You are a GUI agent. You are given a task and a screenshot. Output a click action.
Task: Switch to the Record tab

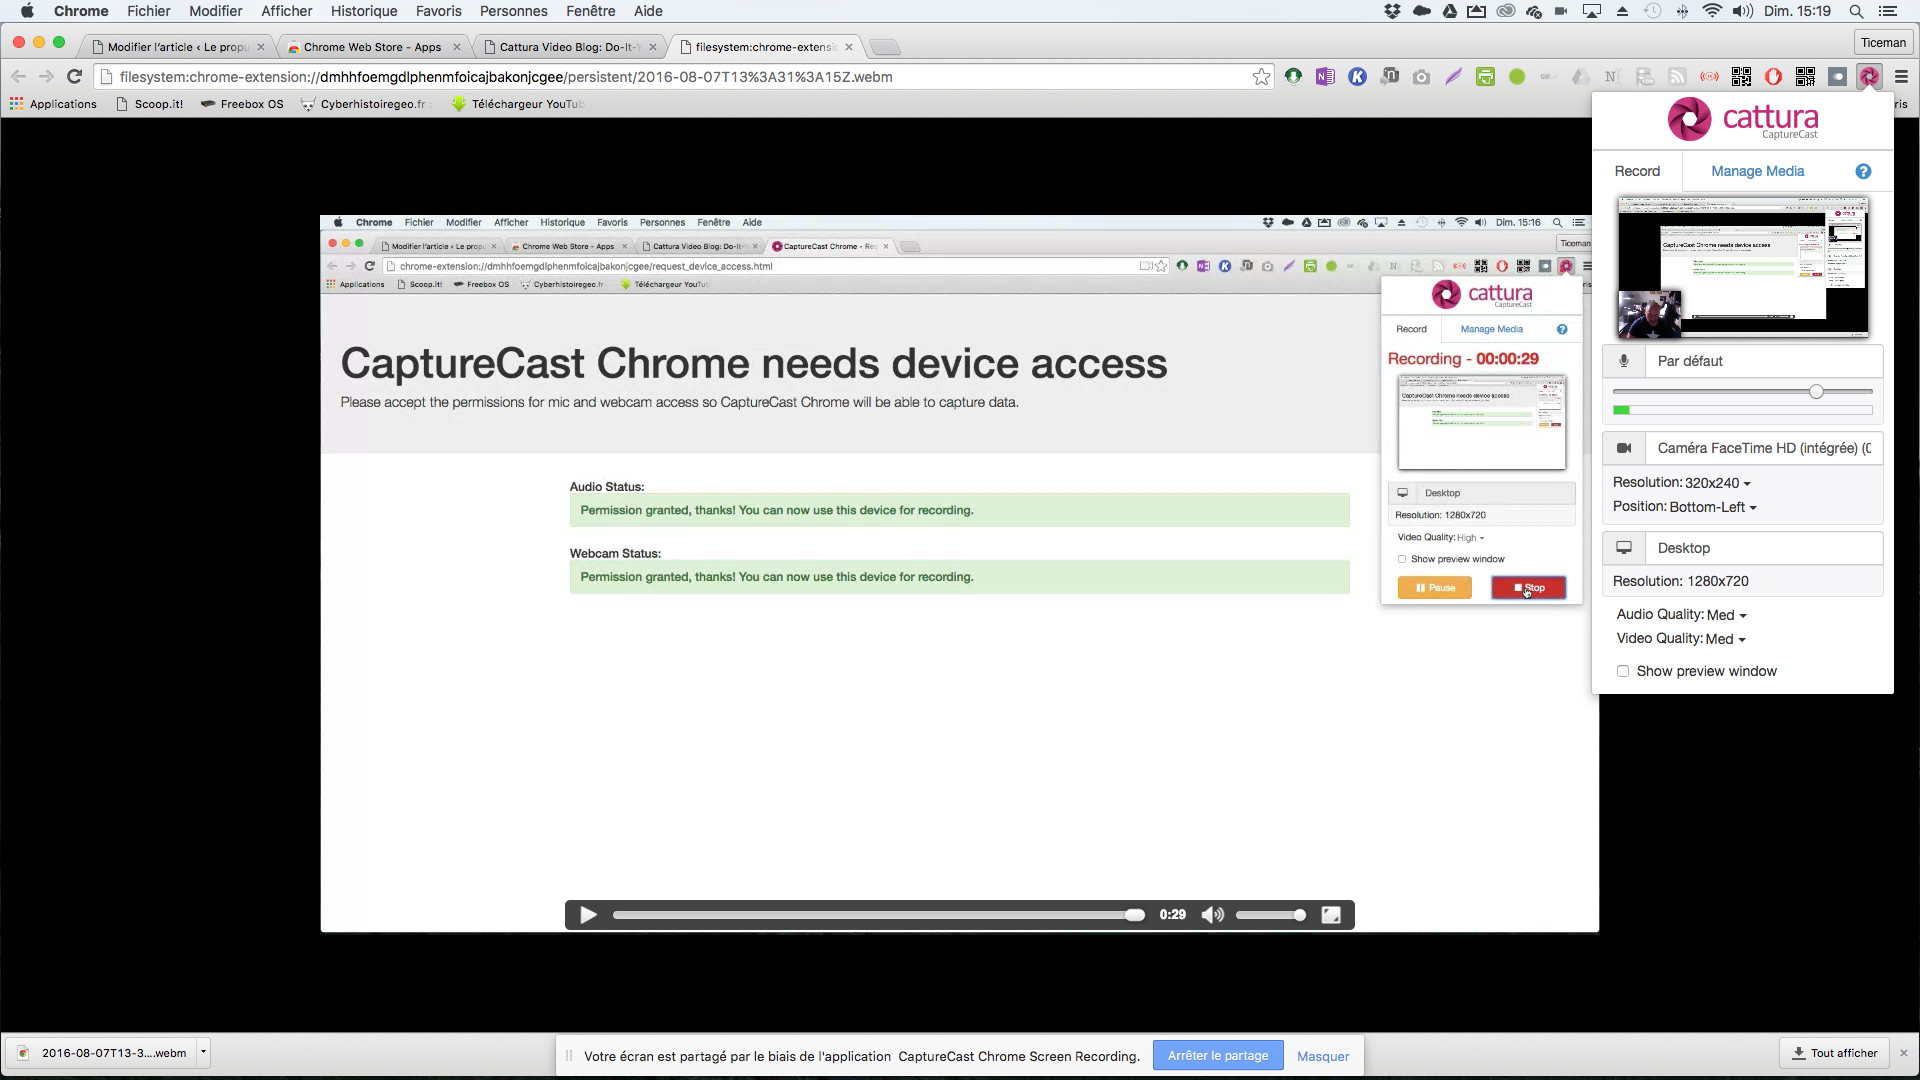(x=1637, y=171)
